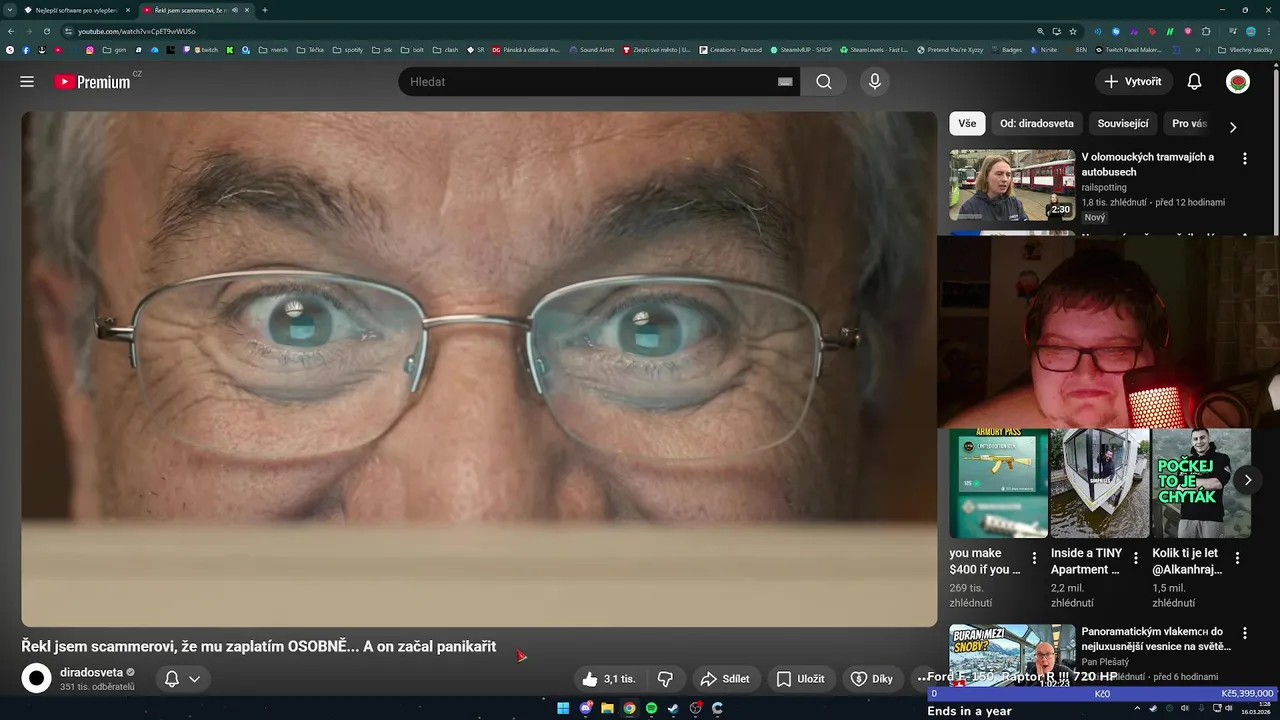Click the search magnifier button
1280x720 pixels.
pyautogui.click(x=823, y=82)
